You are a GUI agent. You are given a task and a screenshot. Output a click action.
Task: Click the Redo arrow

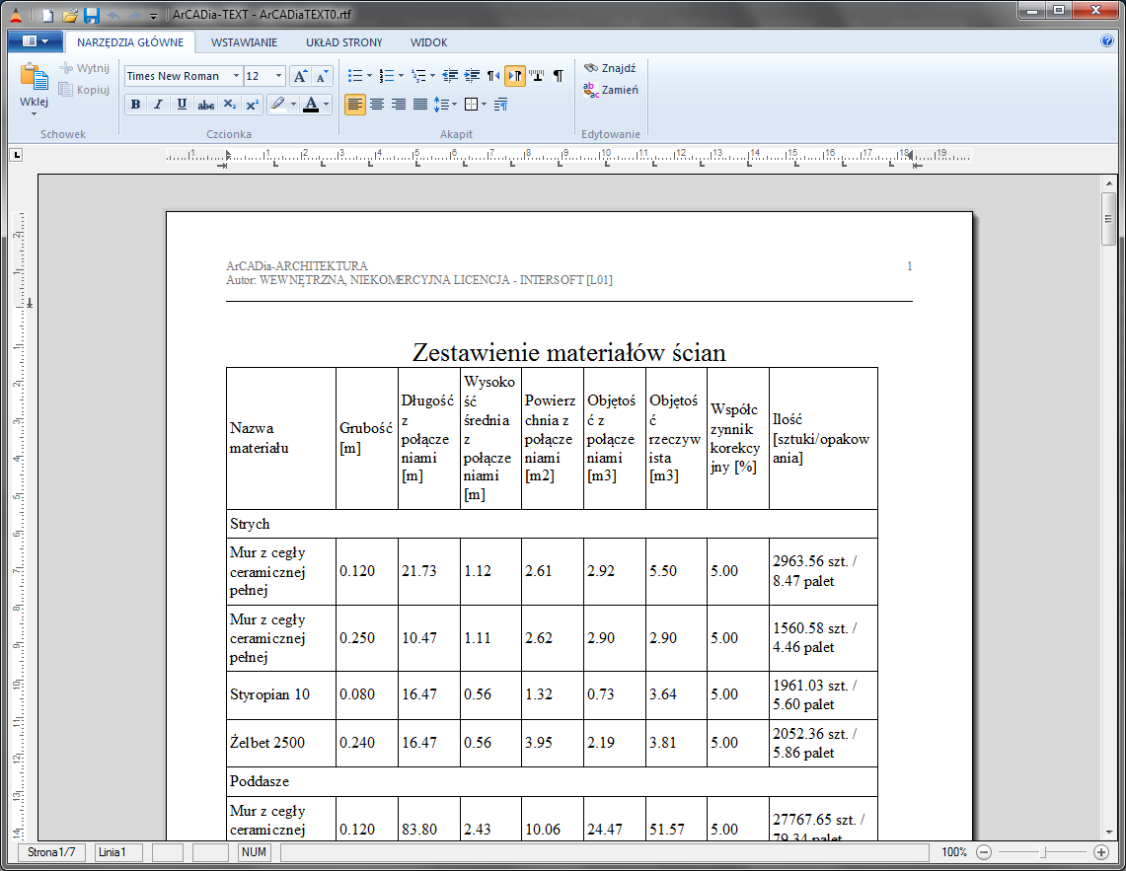[x=134, y=15]
